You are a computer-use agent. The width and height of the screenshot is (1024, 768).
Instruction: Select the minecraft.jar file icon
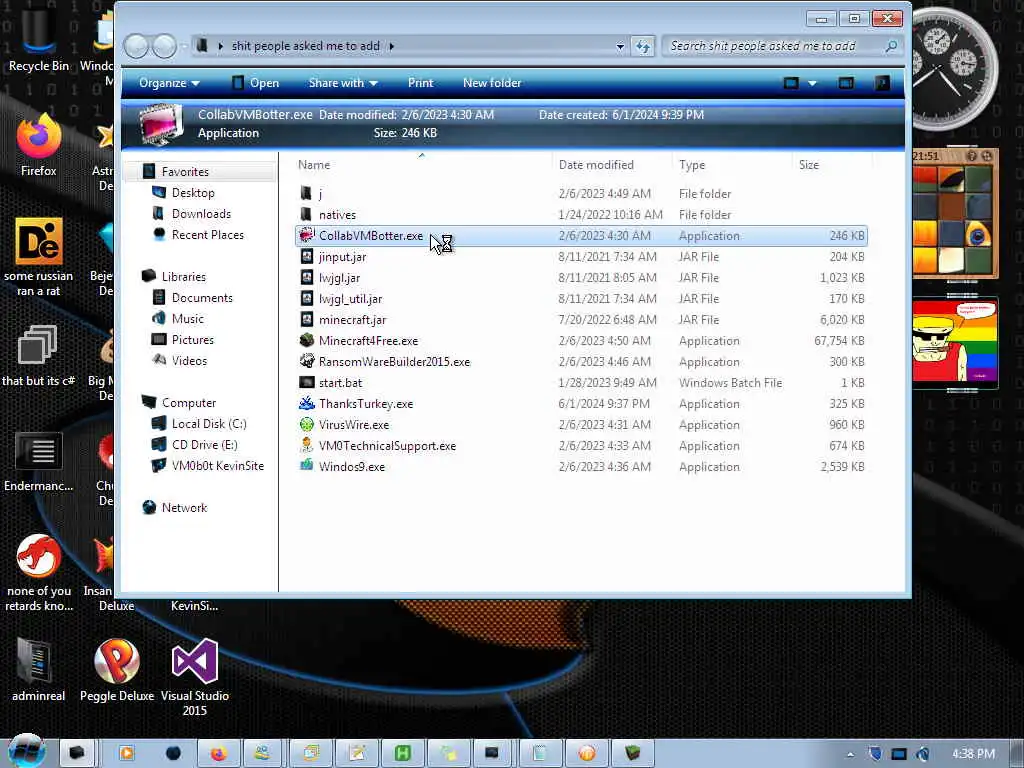tap(307, 319)
